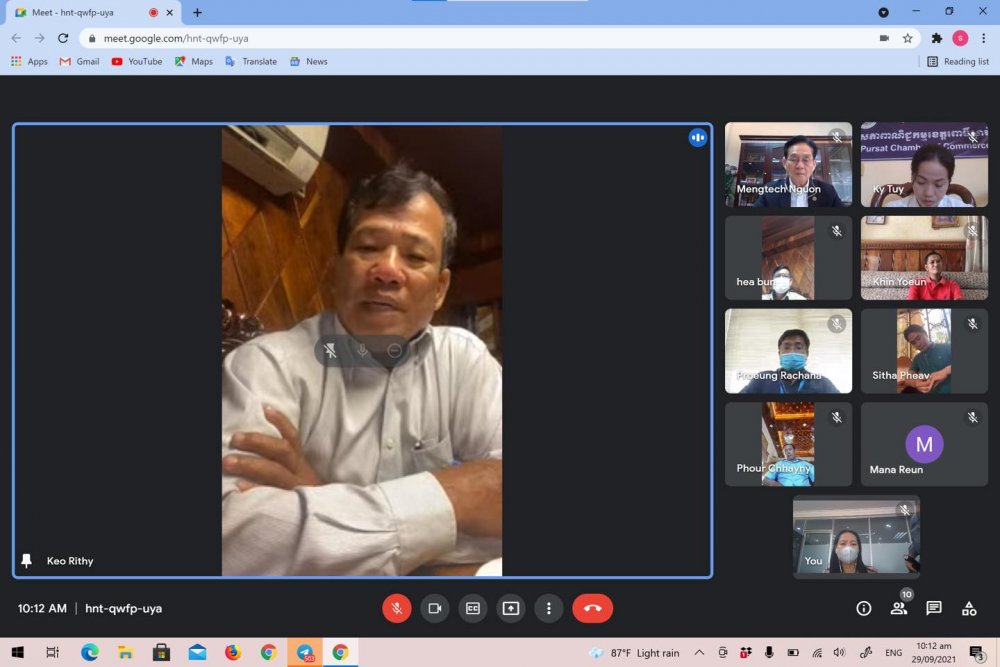Open the Activities panel icon
The width and height of the screenshot is (1000, 667).
pyautogui.click(x=969, y=608)
